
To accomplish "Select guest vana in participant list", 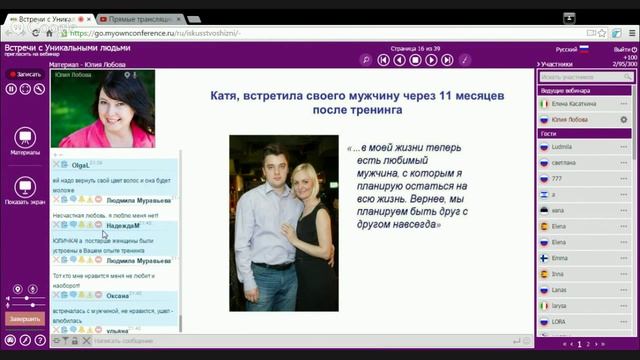I will click(584, 210).
